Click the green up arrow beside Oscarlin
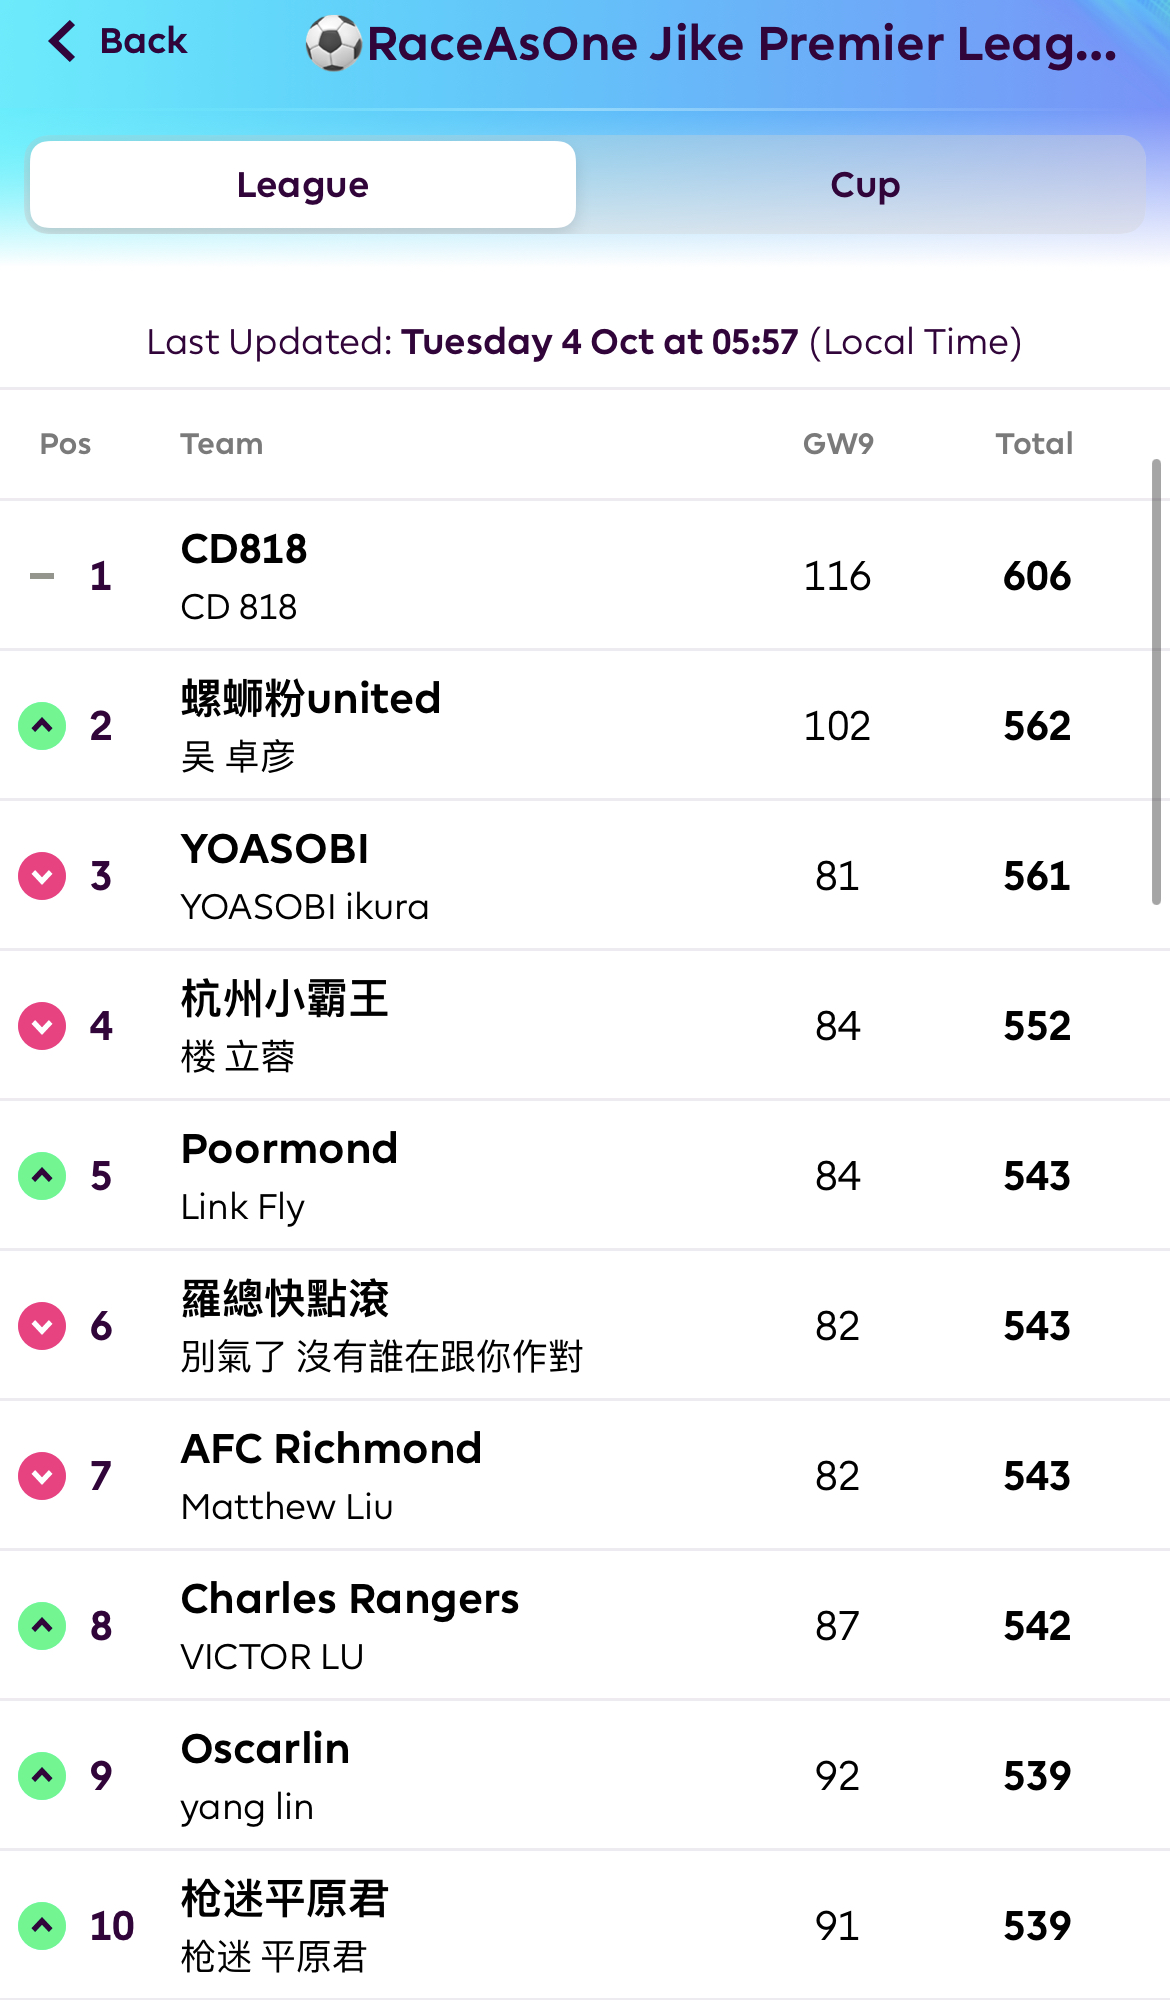 tap(42, 1776)
